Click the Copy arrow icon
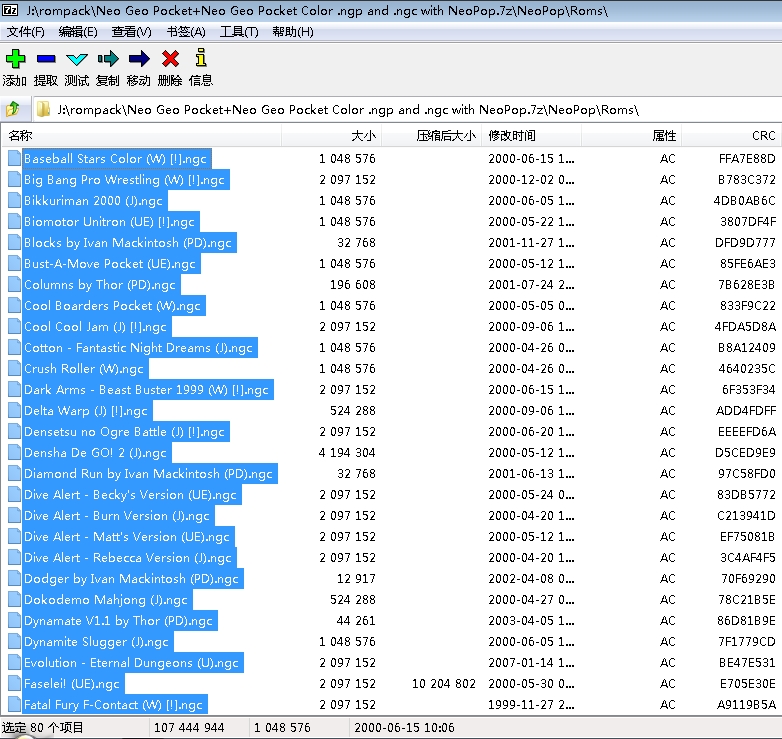This screenshot has height=739, width=782. (x=108, y=59)
